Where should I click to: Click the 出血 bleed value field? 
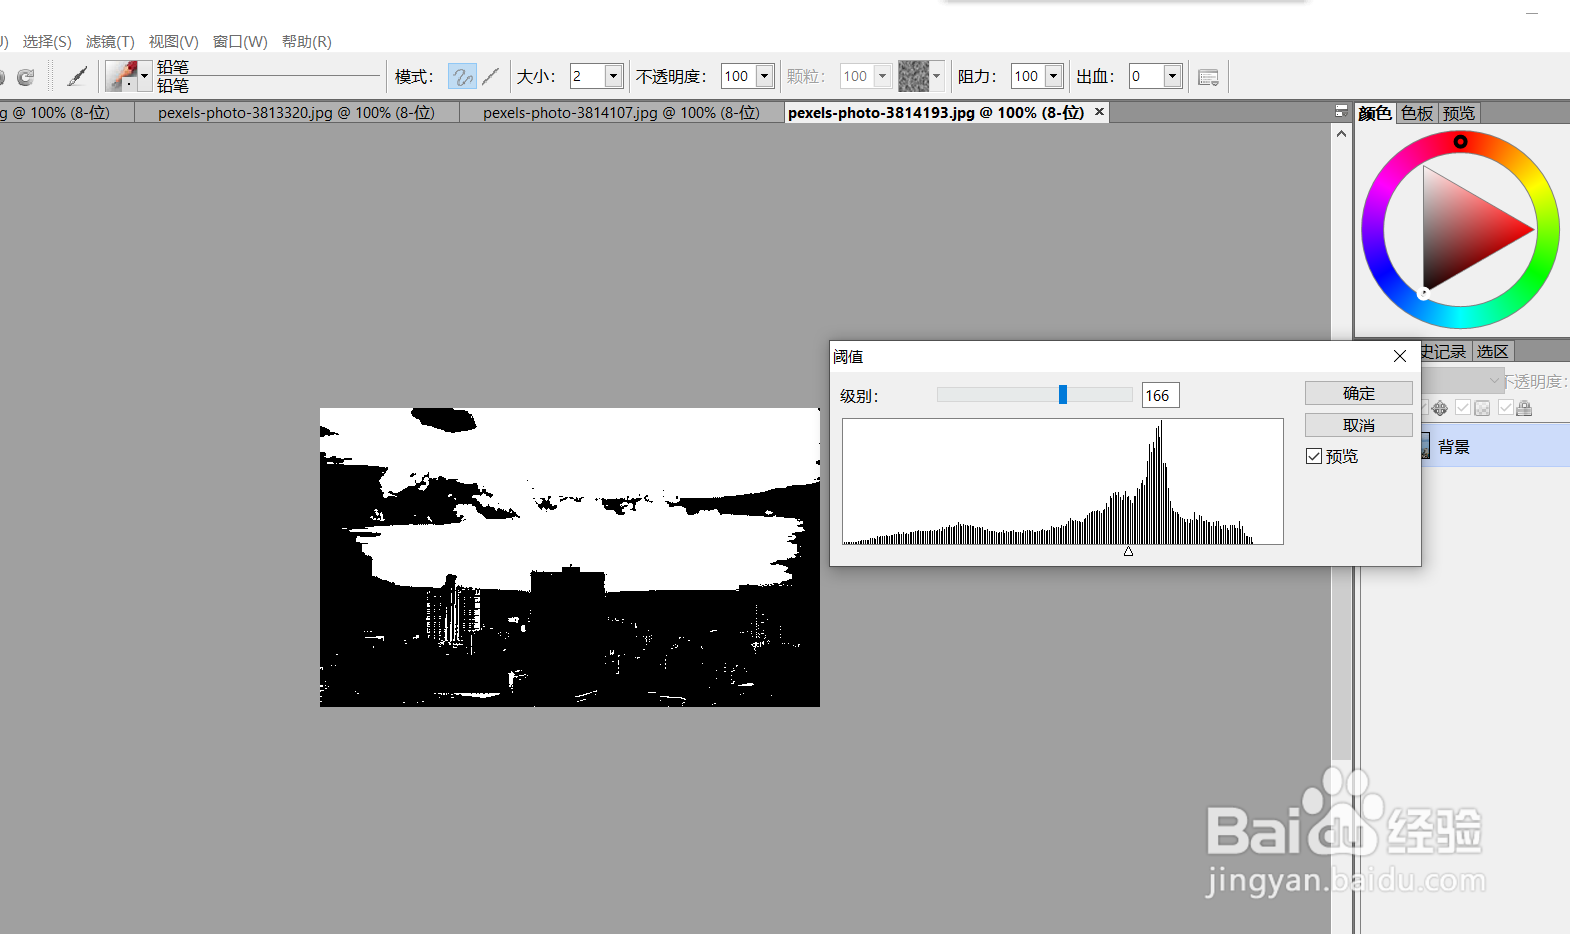pos(1146,76)
